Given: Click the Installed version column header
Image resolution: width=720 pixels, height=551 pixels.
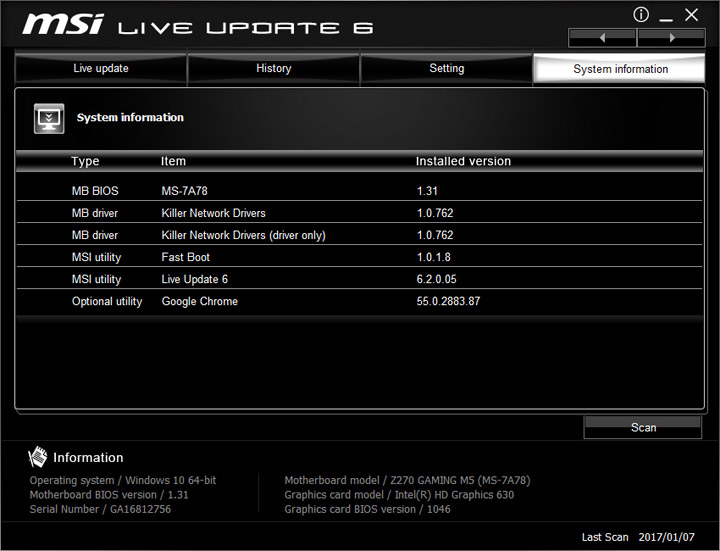Looking at the screenshot, I should coord(463,161).
